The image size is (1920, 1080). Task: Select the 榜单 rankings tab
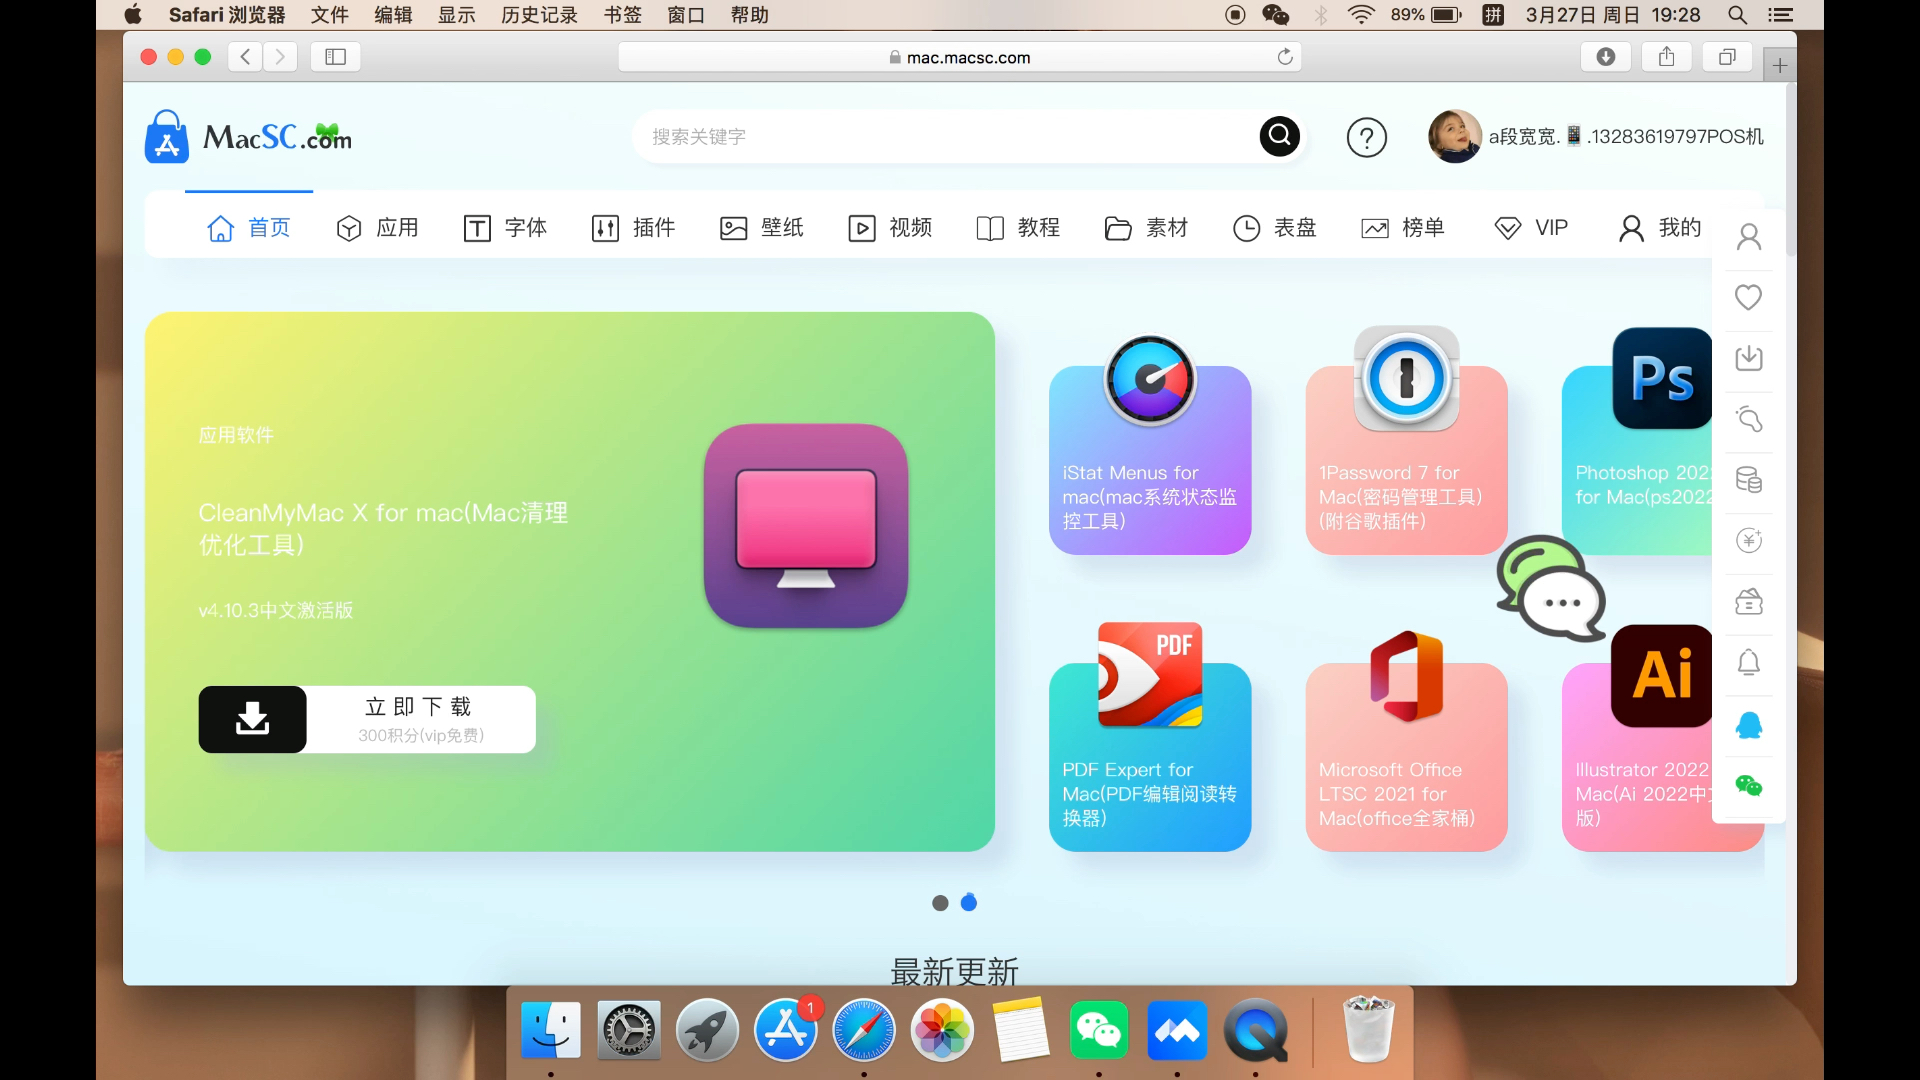(x=1403, y=228)
